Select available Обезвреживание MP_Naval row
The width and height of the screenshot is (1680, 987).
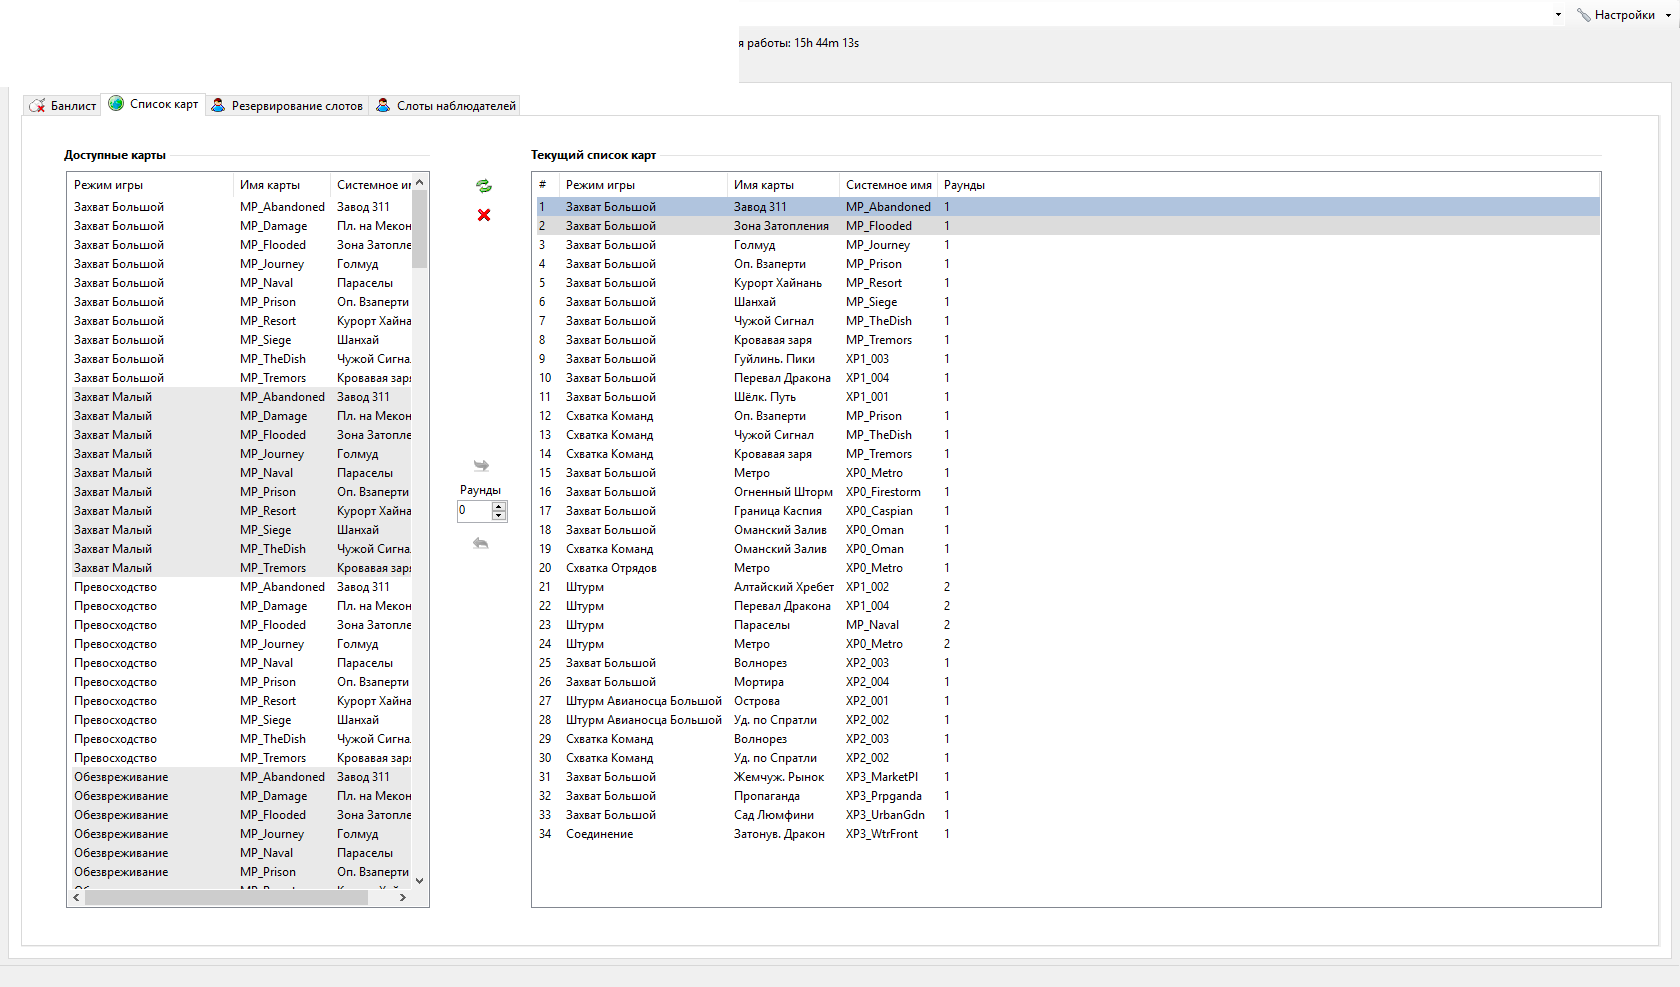pos(240,853)
